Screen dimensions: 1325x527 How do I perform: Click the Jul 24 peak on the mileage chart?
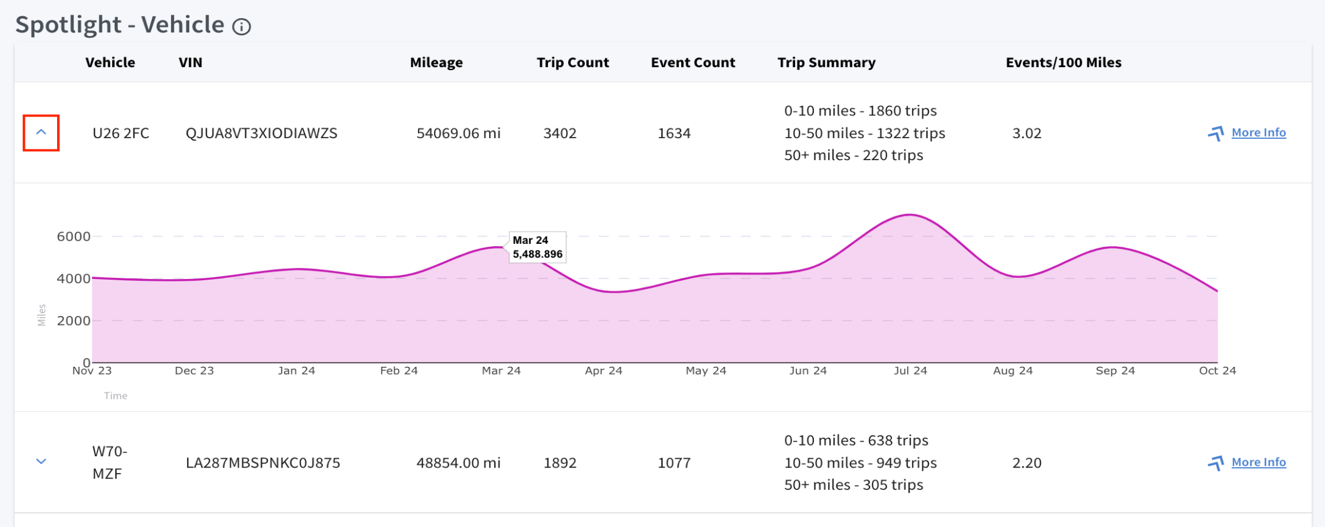click(910, 215)
